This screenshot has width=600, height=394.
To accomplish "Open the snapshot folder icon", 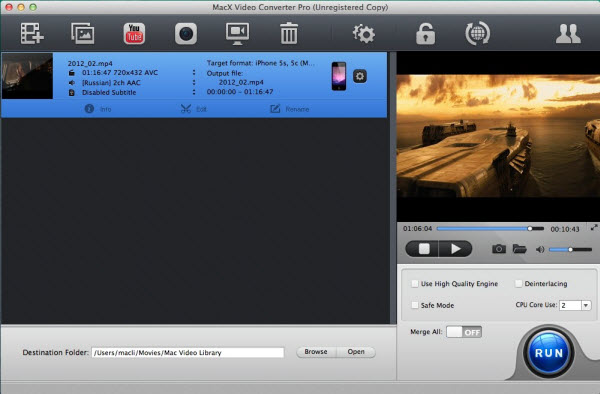I will [x=519, y=249].
